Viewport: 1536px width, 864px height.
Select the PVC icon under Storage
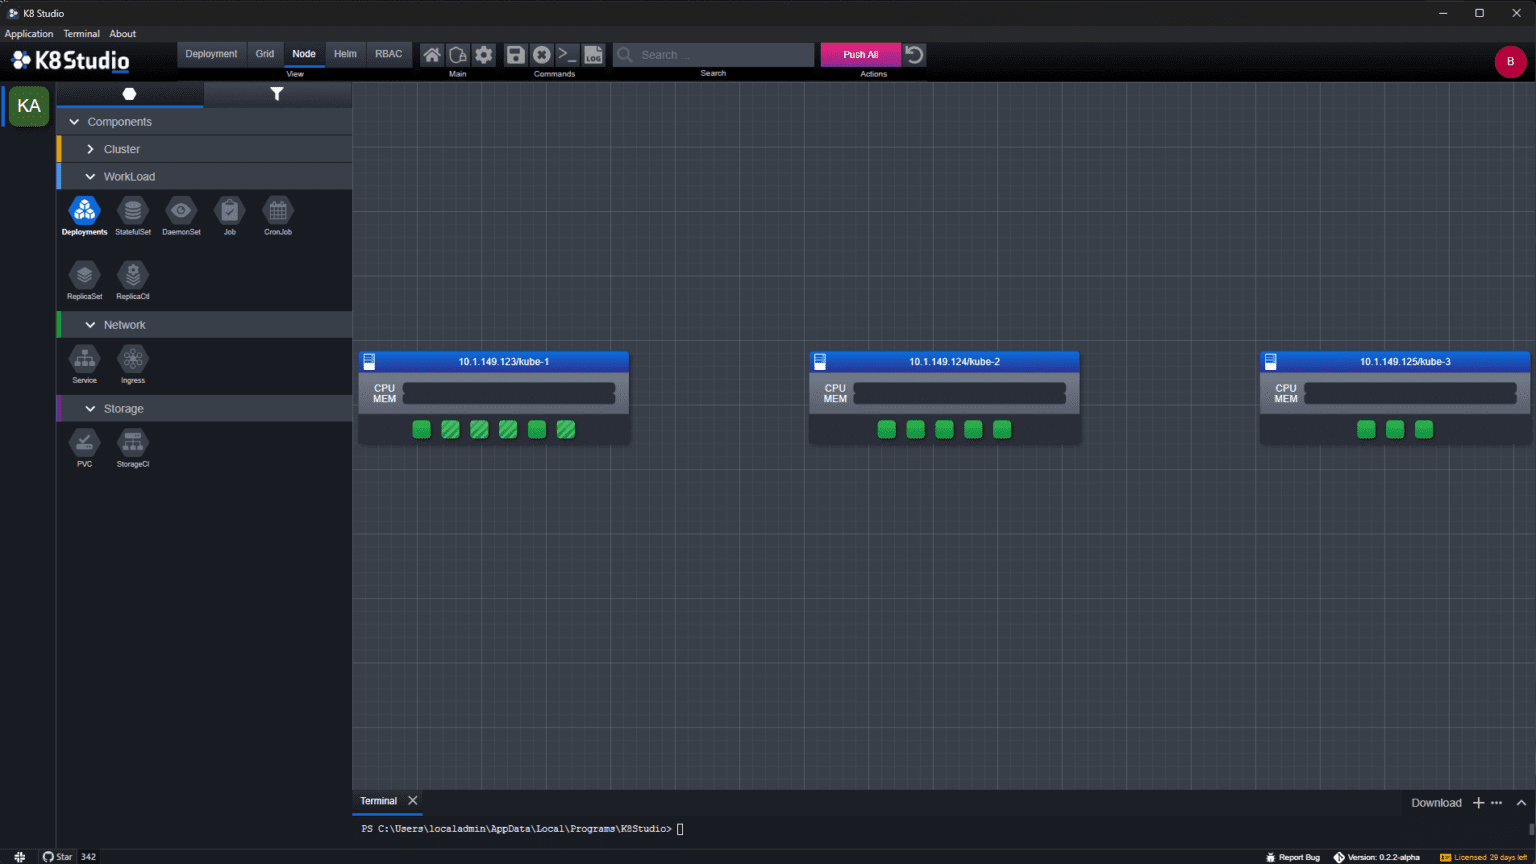pyautogui.click(x=84, y=441)
